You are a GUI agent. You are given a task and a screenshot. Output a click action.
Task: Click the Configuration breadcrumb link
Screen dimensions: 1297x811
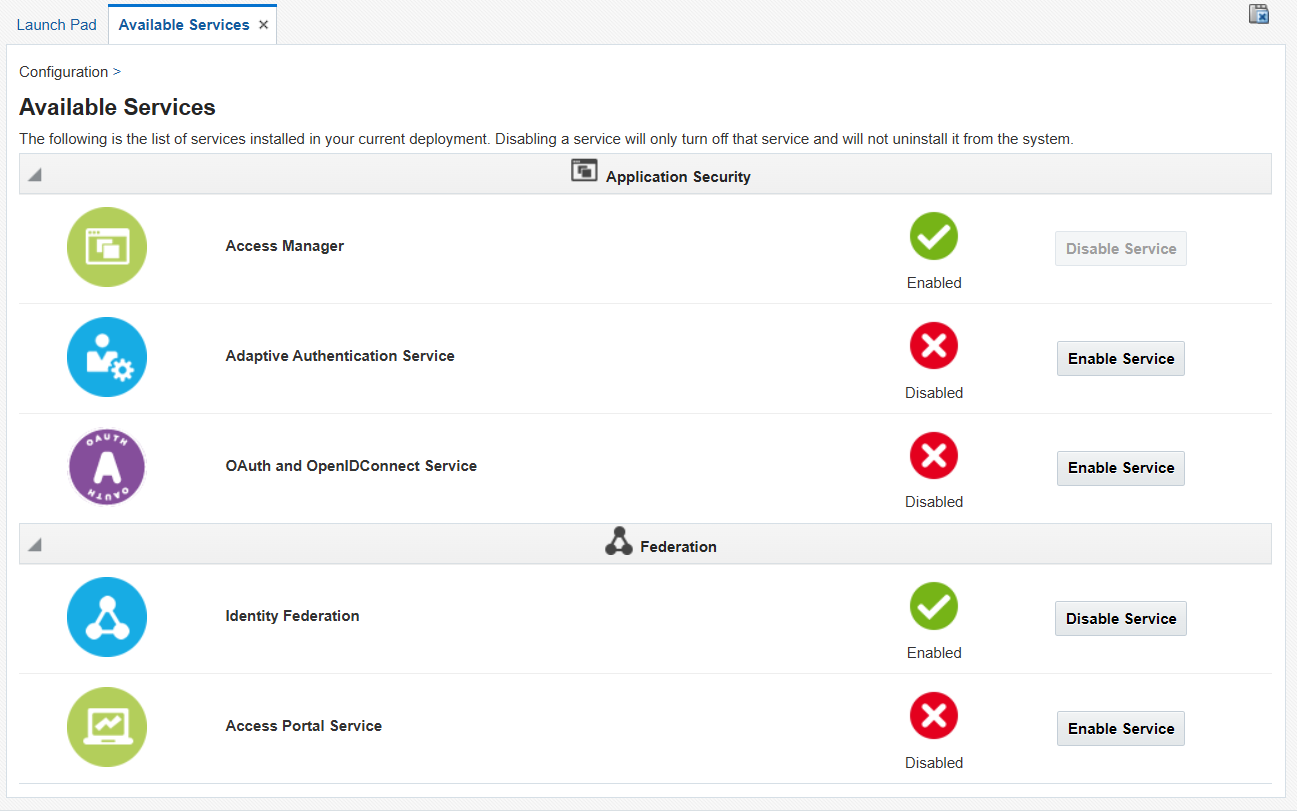63,72
